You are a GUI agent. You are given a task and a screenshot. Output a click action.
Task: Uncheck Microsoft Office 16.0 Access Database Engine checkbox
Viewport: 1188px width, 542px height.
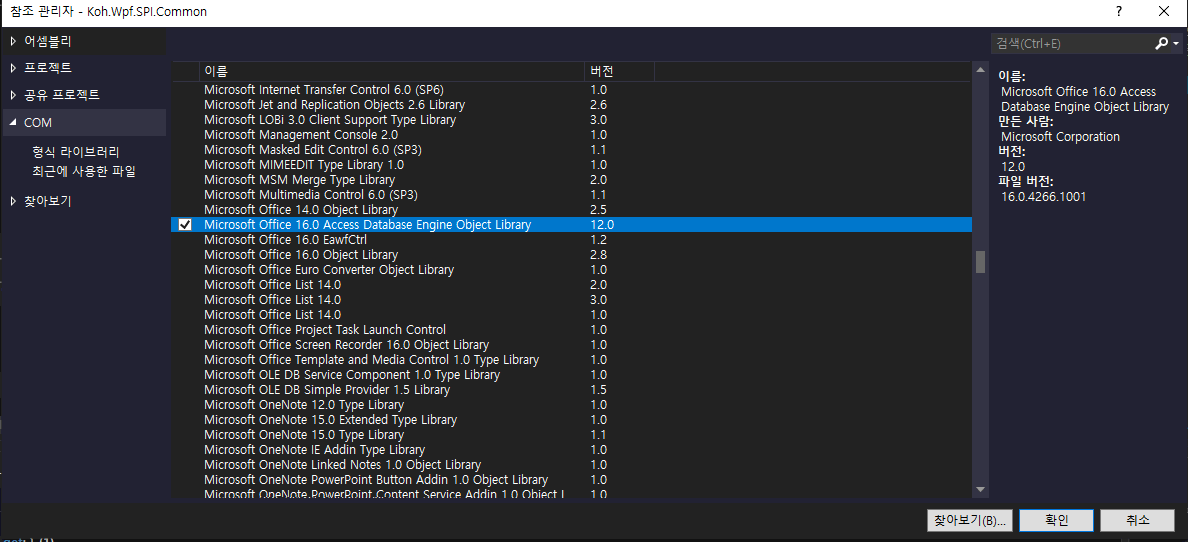point(185,224)
